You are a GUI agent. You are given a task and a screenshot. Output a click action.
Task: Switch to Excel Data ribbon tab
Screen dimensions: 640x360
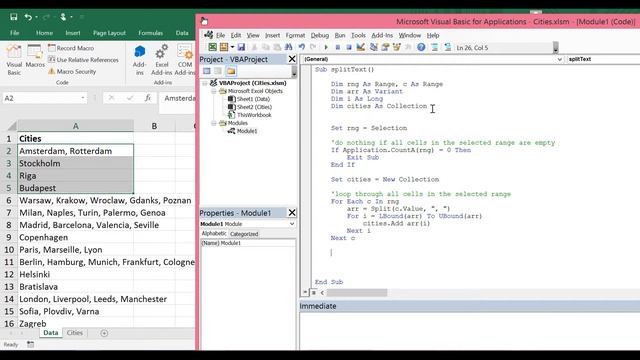click(x=182, y=33)
